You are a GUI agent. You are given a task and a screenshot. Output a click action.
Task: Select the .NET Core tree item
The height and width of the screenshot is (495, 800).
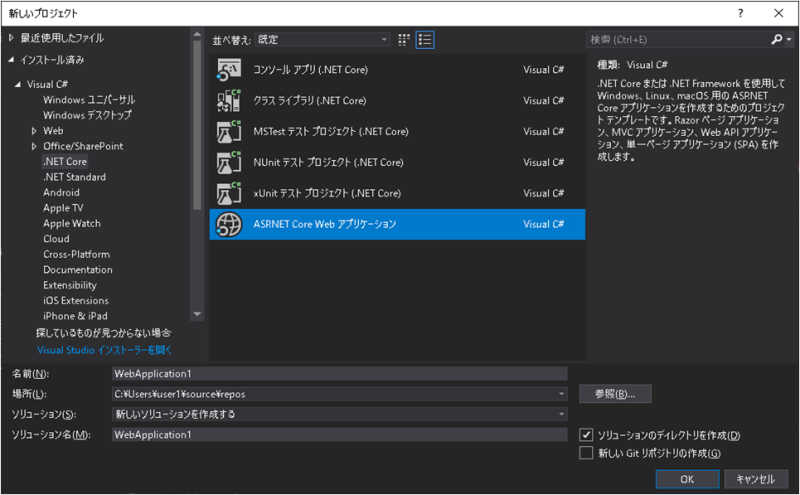(x=65, y=161)
